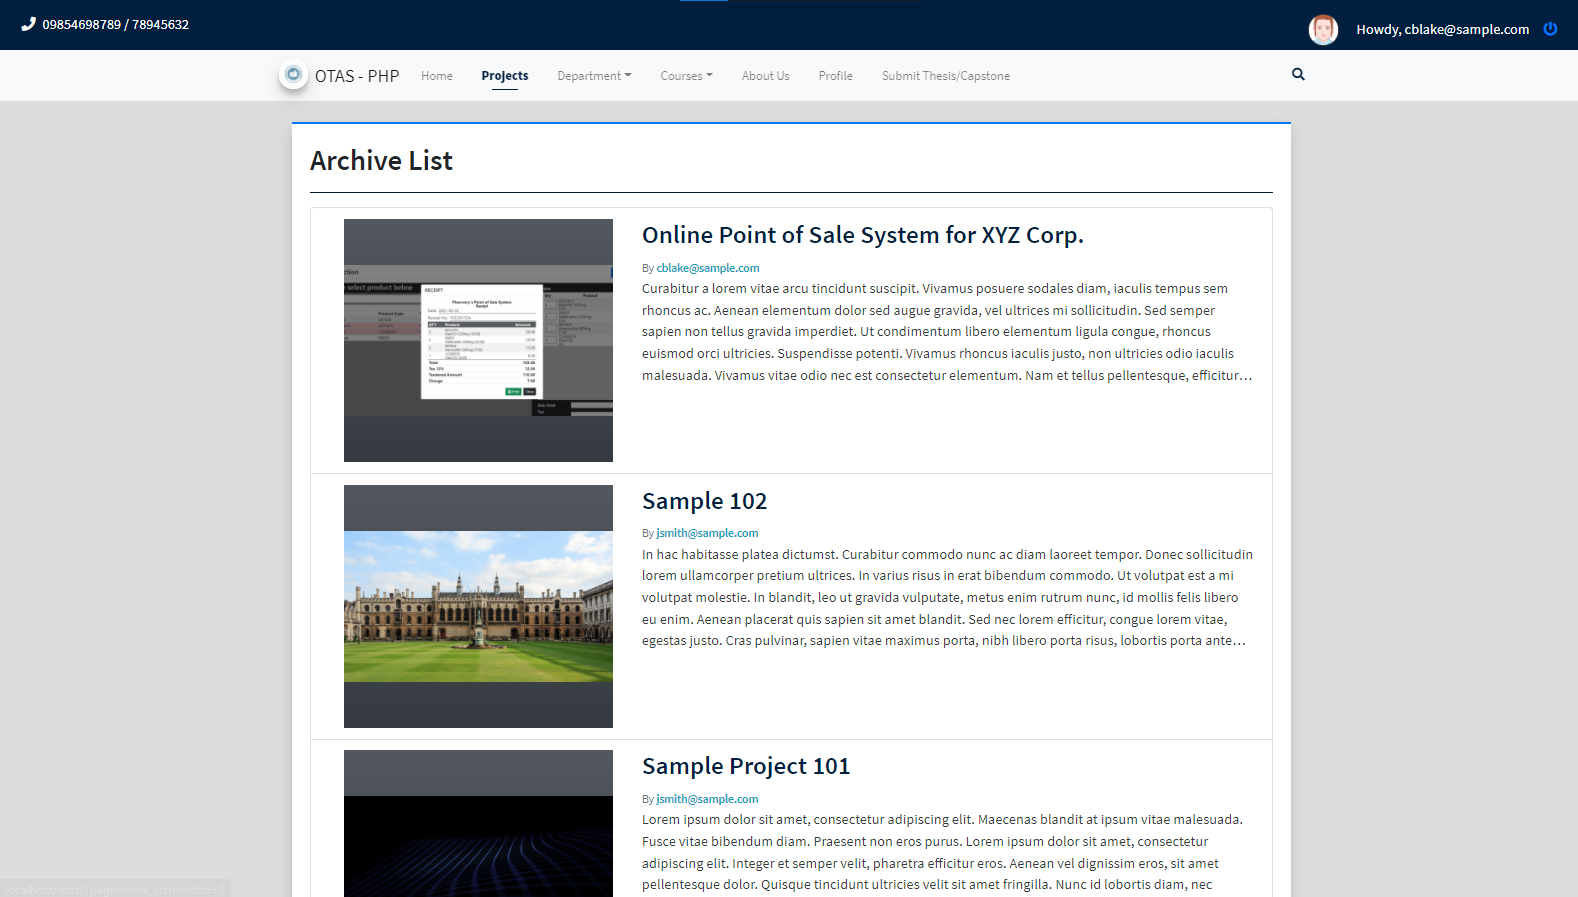Click the user avatar picture
The width and height of the screenshot is (1578, 897).
pyautogui.click(x=1323, y=30)
